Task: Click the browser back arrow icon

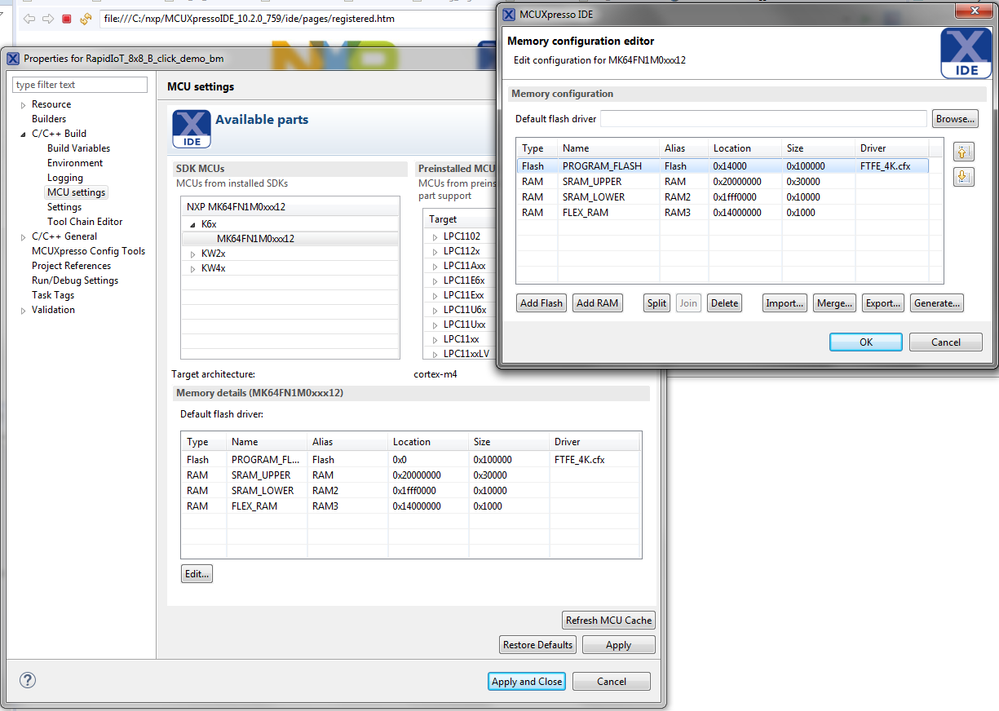Action: (x=29, y=19)
